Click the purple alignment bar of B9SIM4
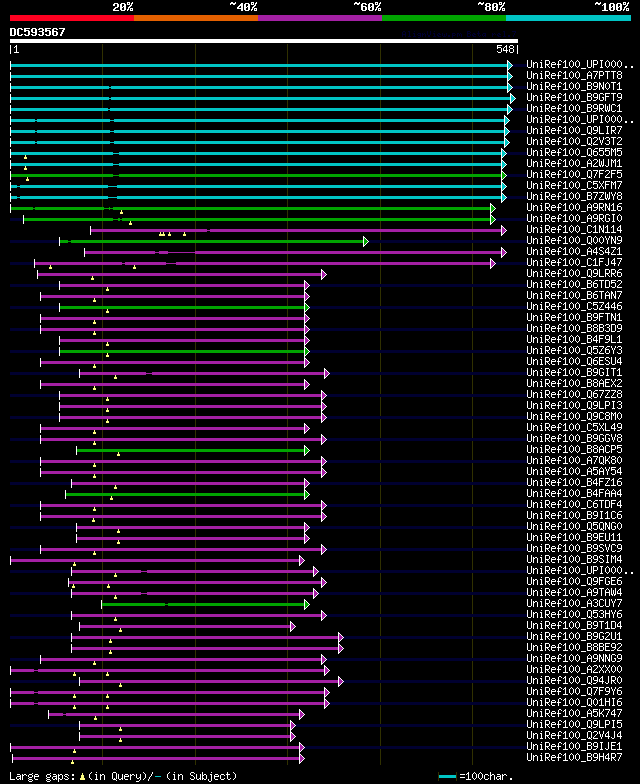Viewport: 640px width, 784px height. [x=155, y=560]
